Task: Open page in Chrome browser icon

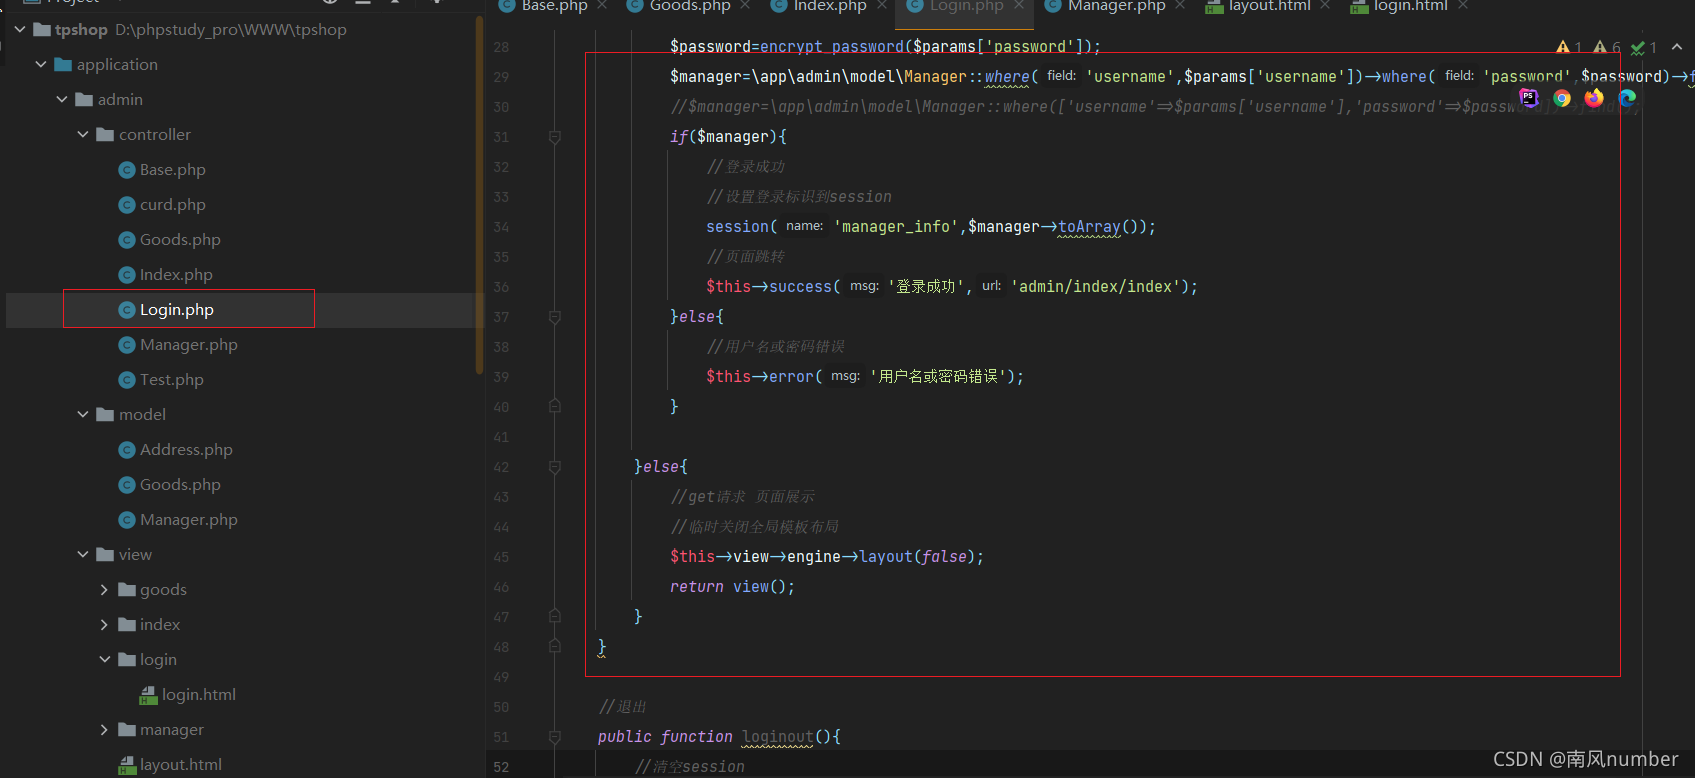Action: tap(1562, 98)
